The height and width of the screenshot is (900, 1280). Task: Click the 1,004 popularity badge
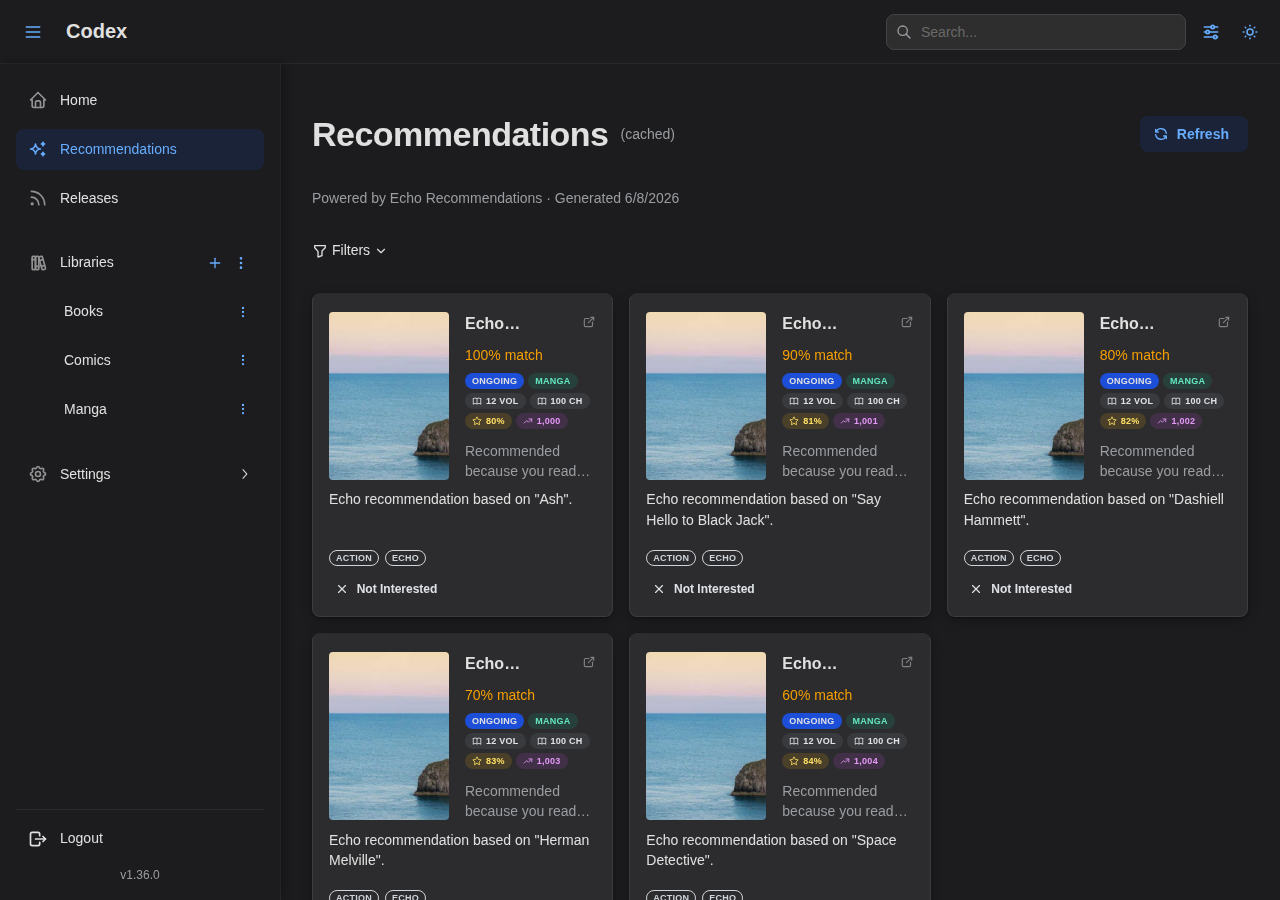pyautogui.click(x=859, y=761)
